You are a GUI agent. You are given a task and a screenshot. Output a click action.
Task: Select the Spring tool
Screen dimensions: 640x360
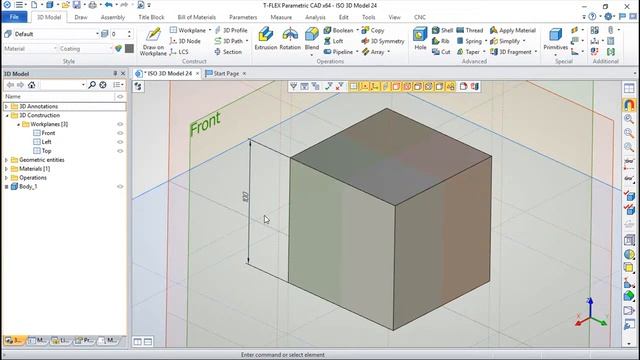[x=469, y=41]
